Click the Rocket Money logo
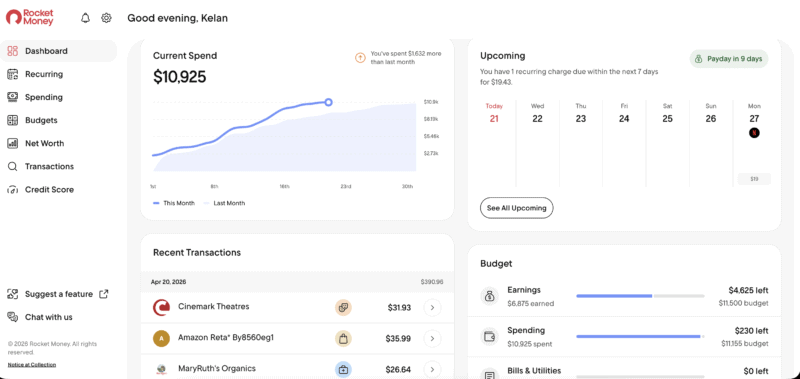Screen dimensions: 800x379 coord(30,18)
